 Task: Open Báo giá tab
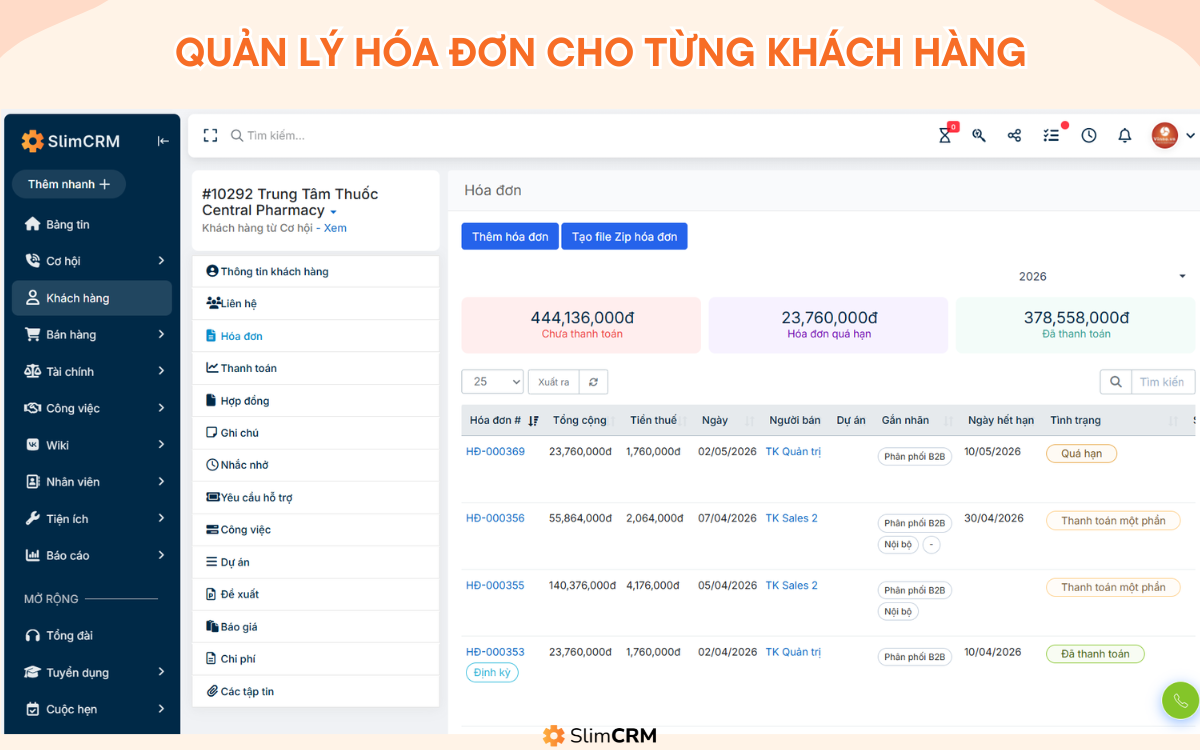click(x=315, y=627)
